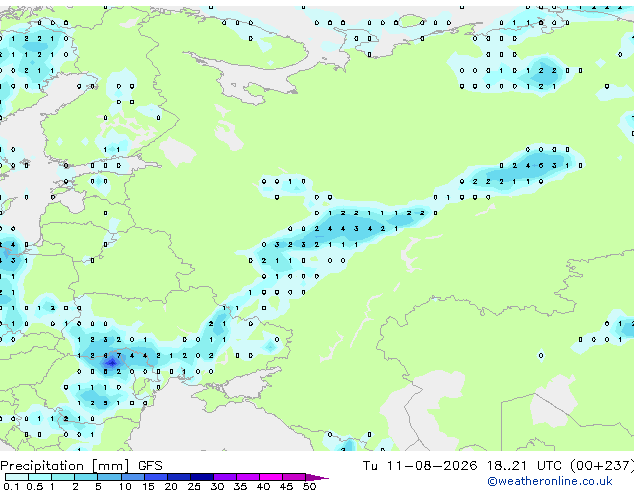Click the 35 to 40 mm legend swatch
This screenshot has height=490, width=634.
pos(248,477)
